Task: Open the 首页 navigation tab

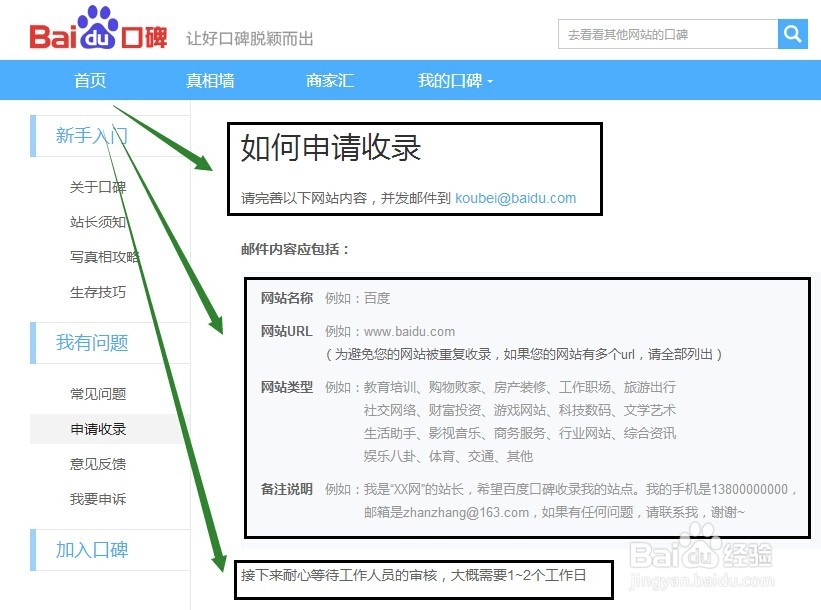Action: pos(90,80)
